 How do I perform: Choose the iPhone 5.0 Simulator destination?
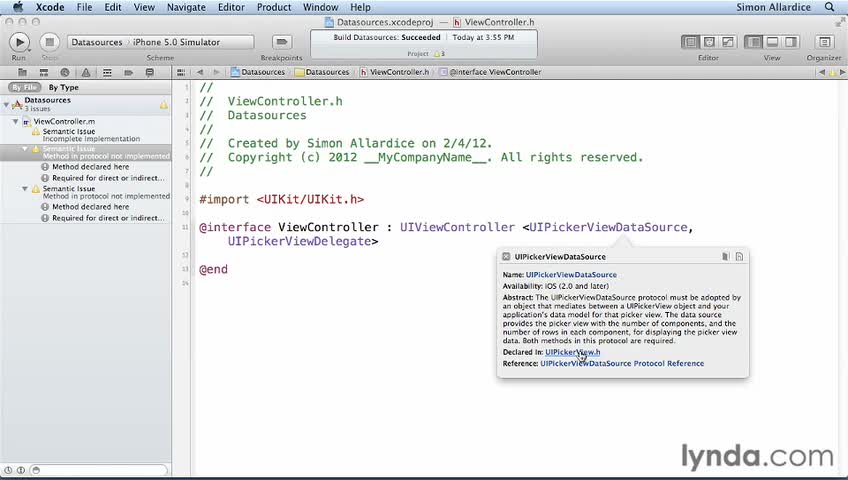click(x=177, y=42)
